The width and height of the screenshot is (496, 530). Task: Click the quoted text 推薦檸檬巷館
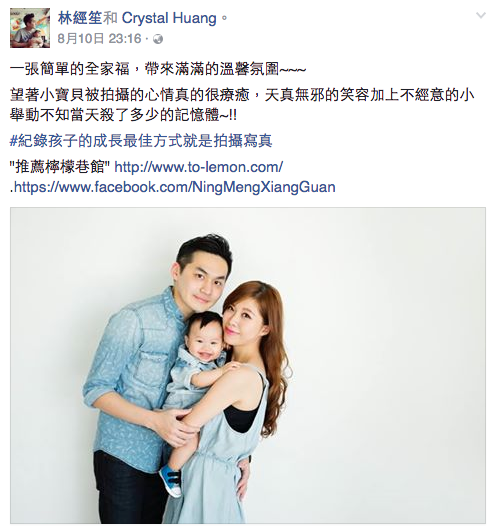pos(60,167)
